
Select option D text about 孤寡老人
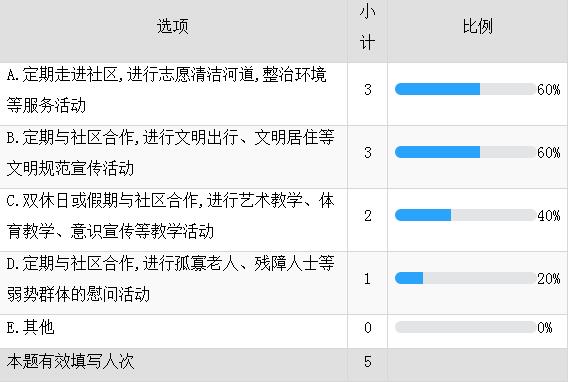170,279
